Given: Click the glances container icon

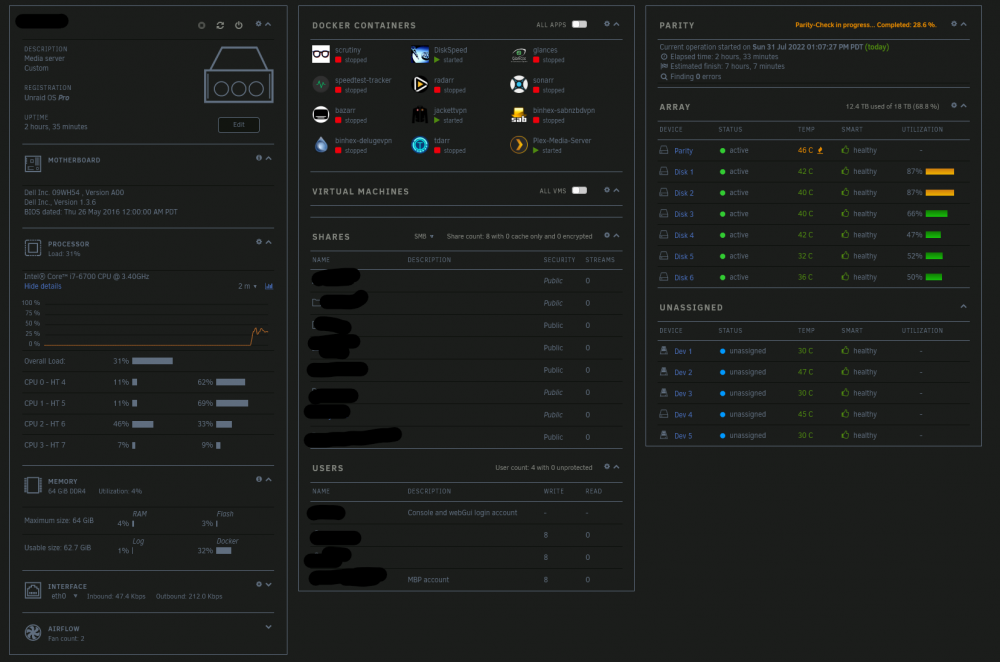Looking at the screenshot, I should pos(518,54).
